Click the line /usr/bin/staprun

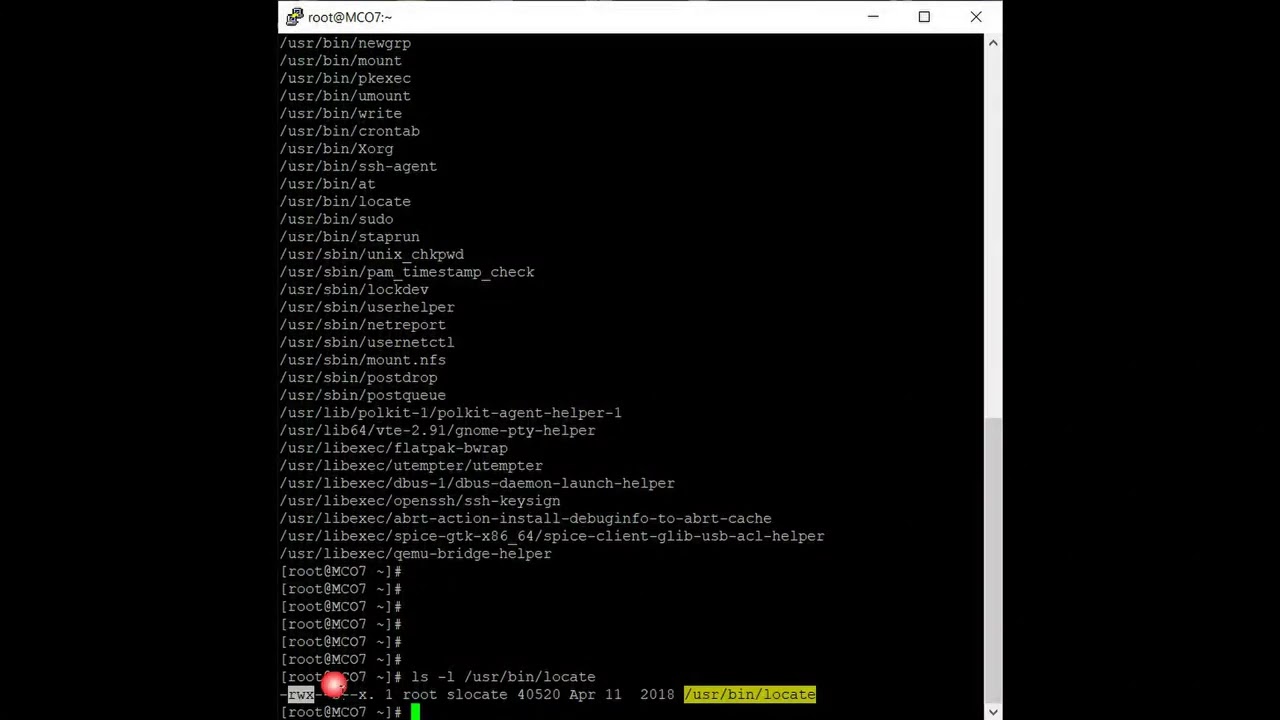pyautogui.click(x=350, y=237)
